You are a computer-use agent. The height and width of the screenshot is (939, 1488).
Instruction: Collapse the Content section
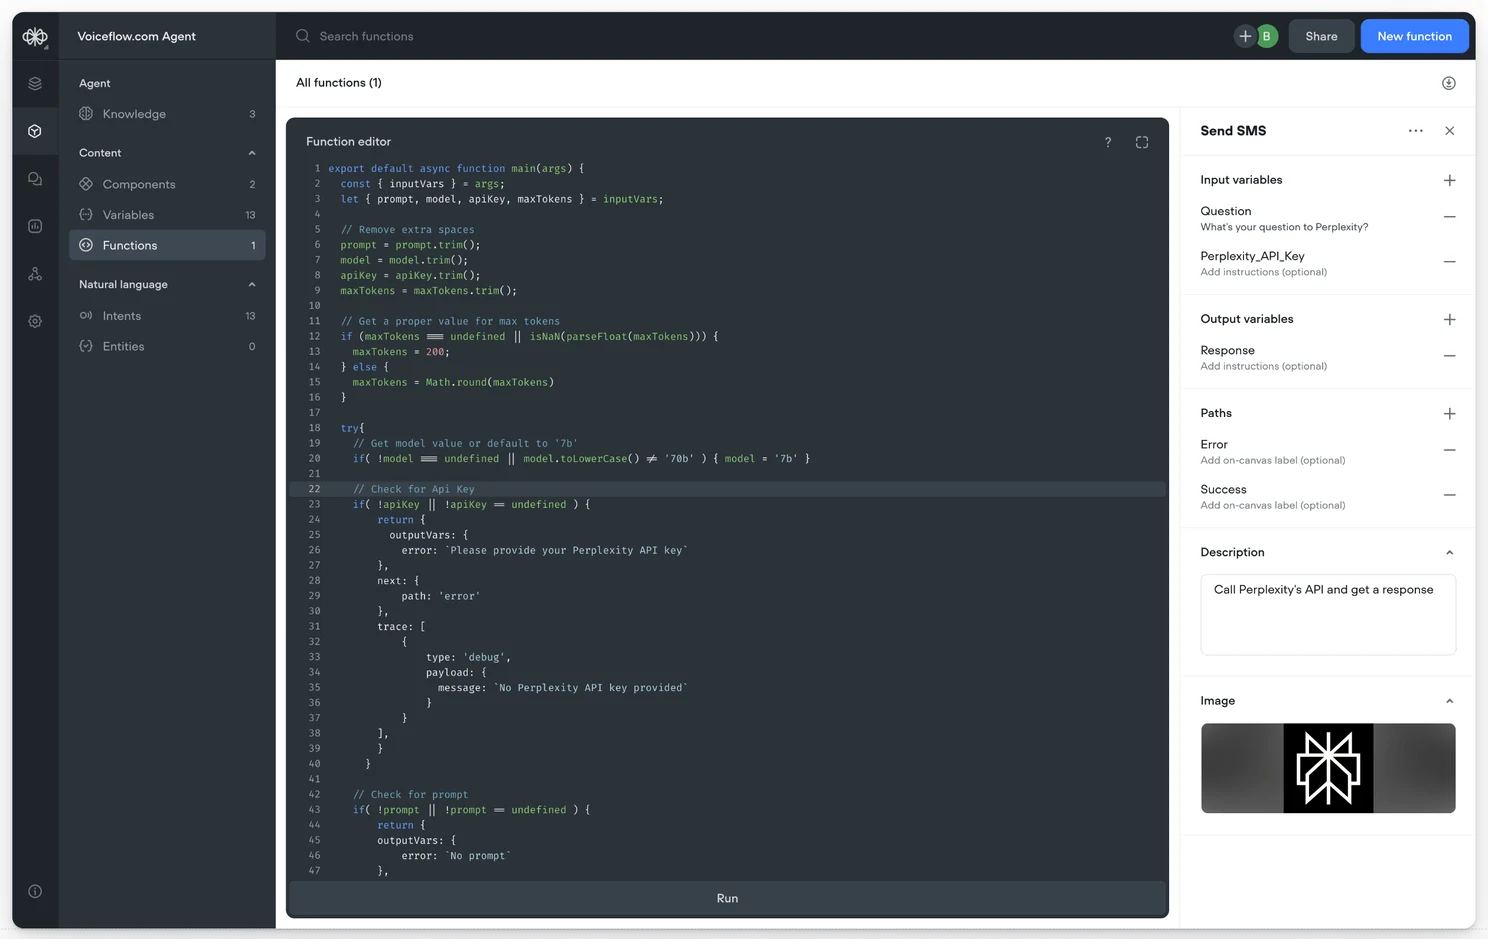[252, 153]
